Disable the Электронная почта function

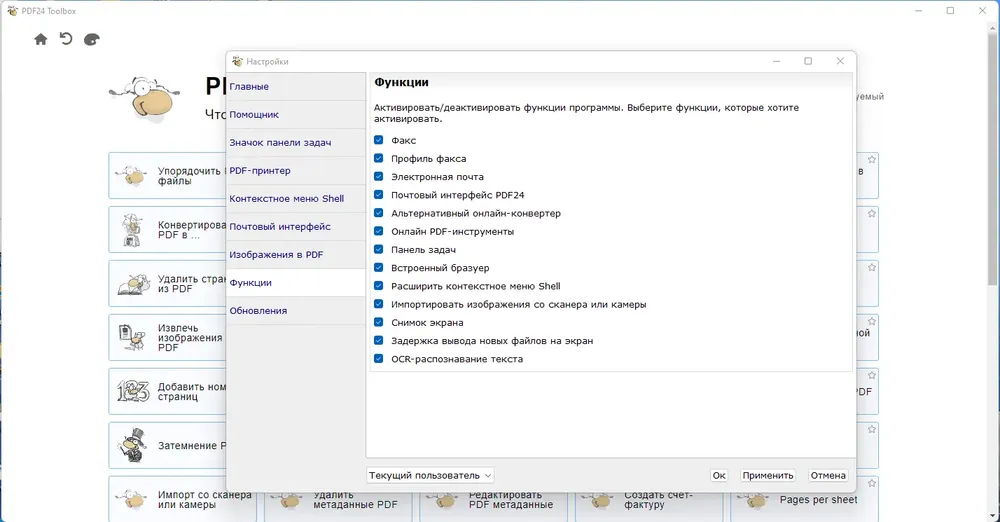click(x=379, y=176)
